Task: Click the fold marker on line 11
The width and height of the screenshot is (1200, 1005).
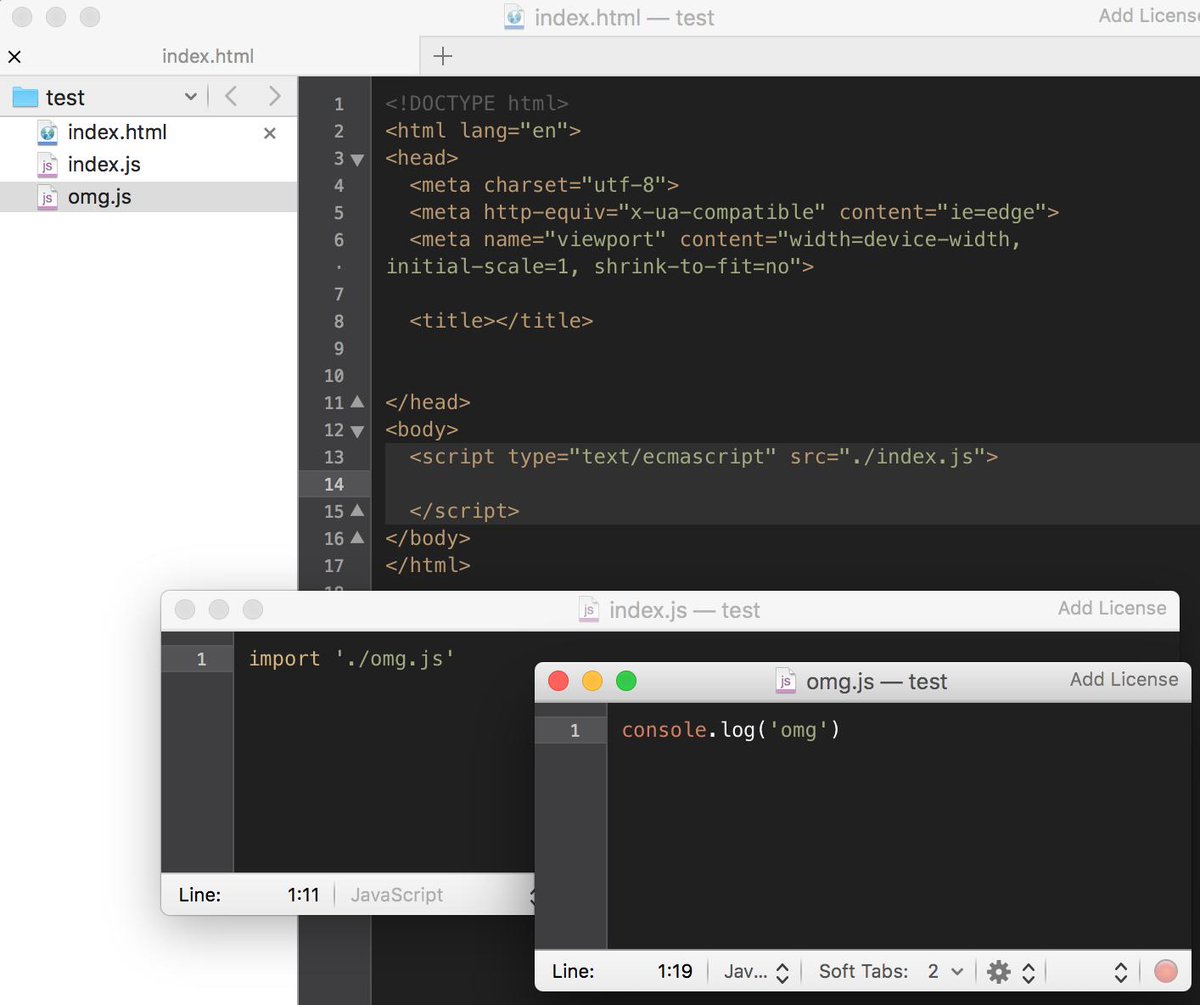Action: pos(359,402)
